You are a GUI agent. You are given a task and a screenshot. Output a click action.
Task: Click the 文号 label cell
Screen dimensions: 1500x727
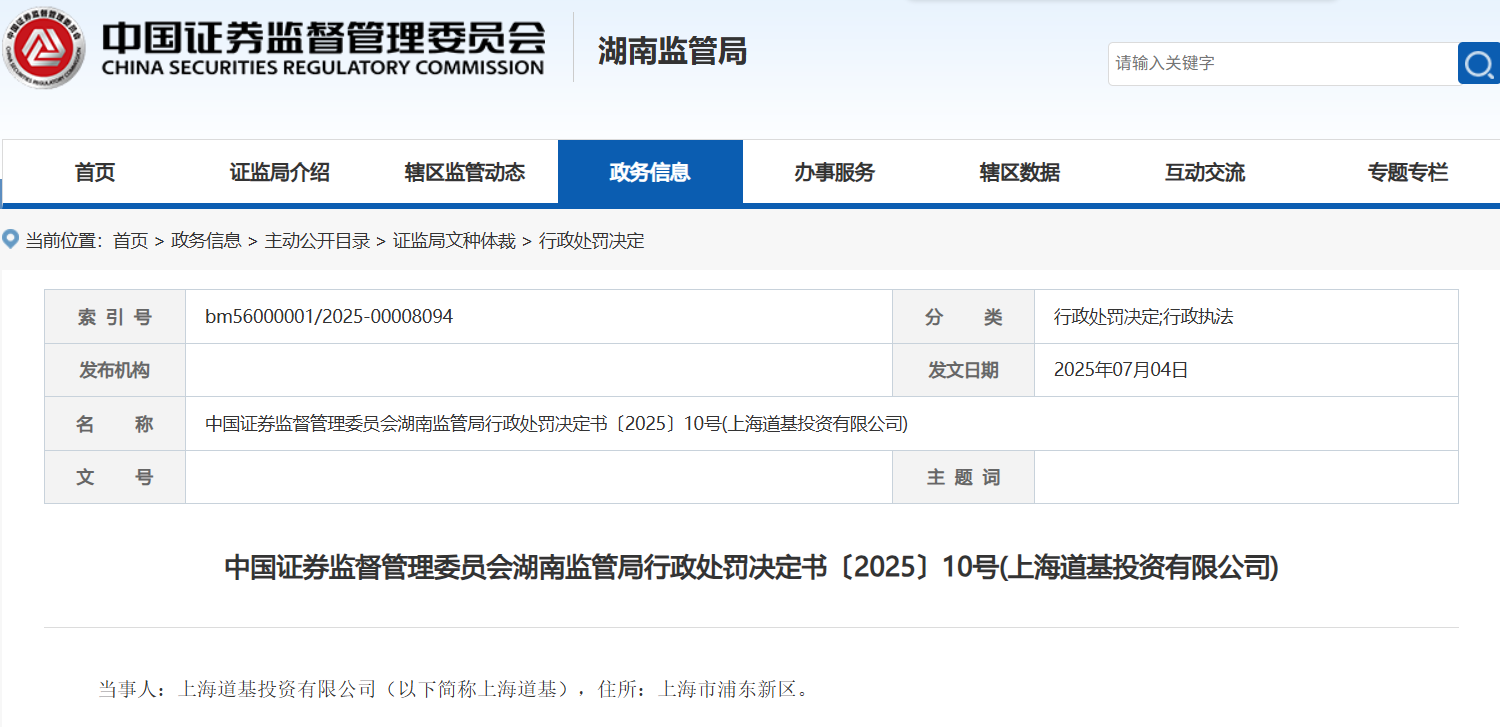pyautogui.click(x=115, y=477)
